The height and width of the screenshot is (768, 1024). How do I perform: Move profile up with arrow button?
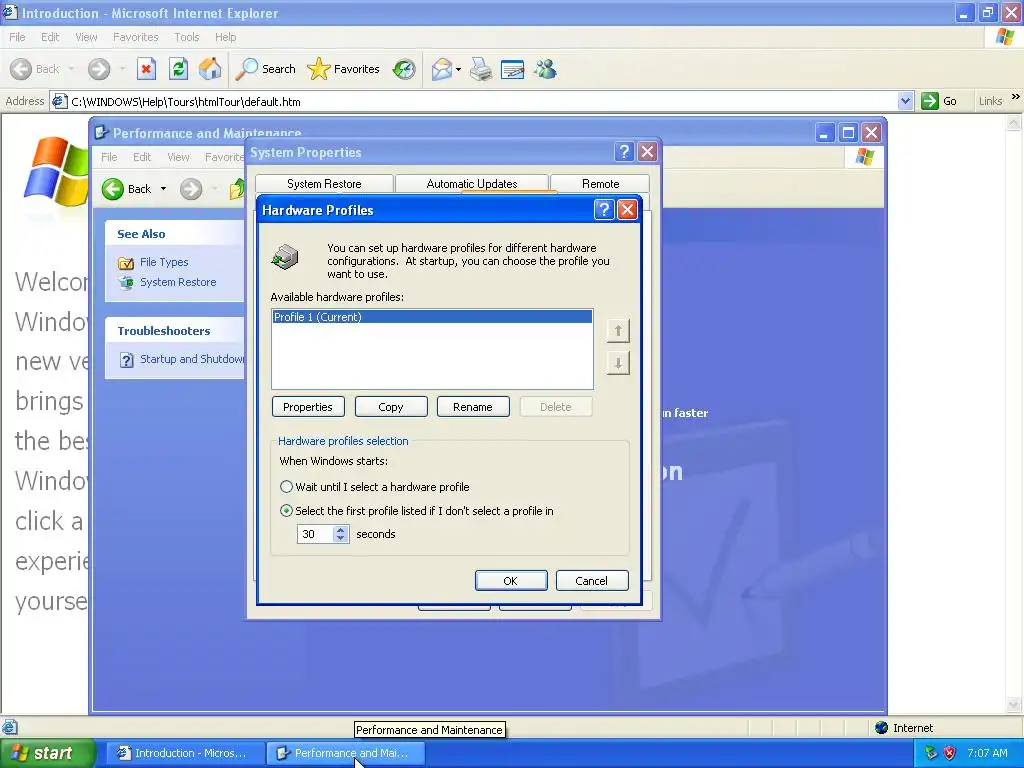coord(618,330)
